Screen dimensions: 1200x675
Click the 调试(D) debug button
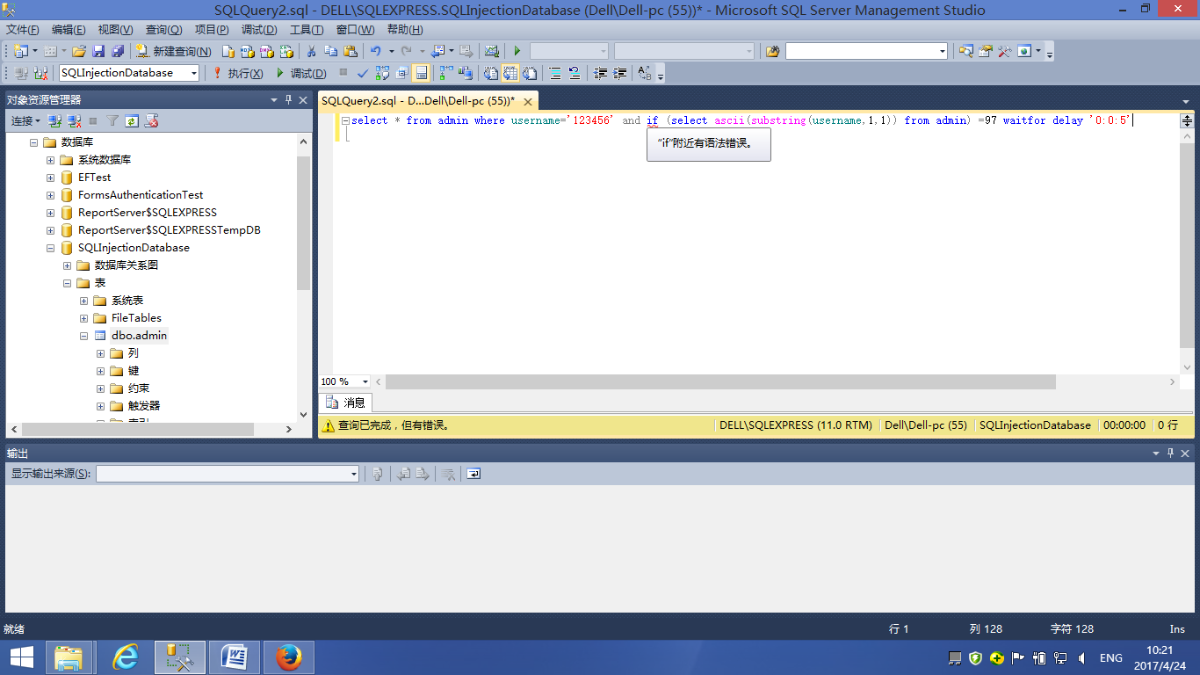[300, 73]
